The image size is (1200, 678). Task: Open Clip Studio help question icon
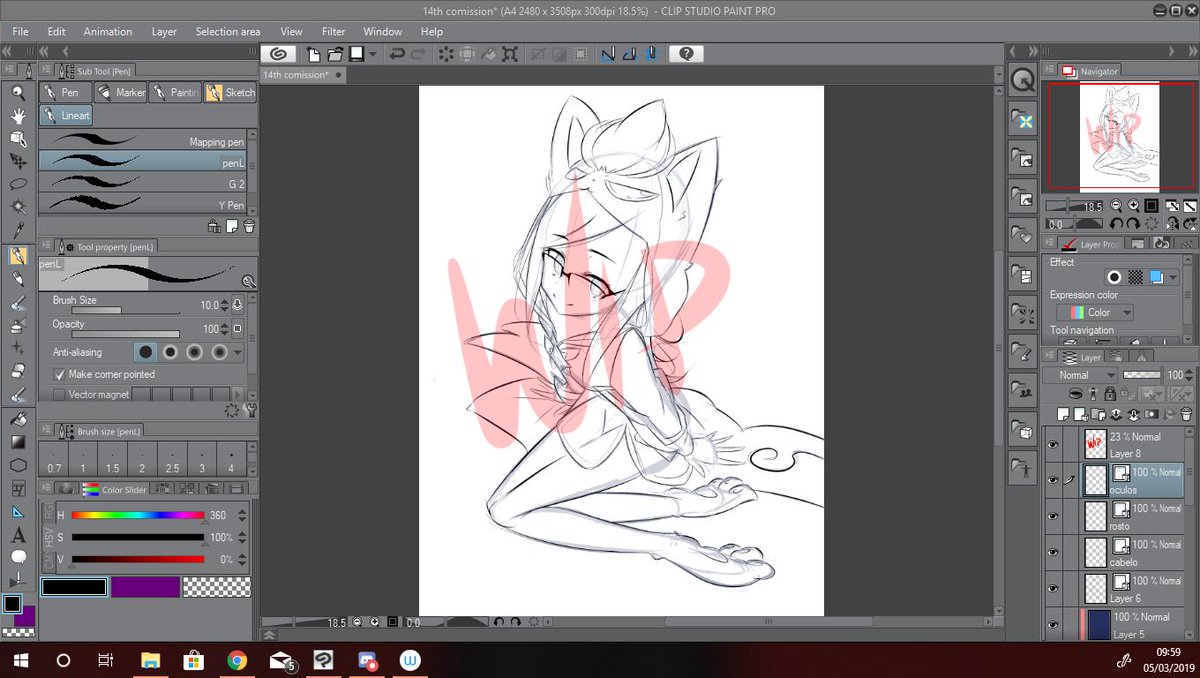pyautogui.click(x=686, y=54)
